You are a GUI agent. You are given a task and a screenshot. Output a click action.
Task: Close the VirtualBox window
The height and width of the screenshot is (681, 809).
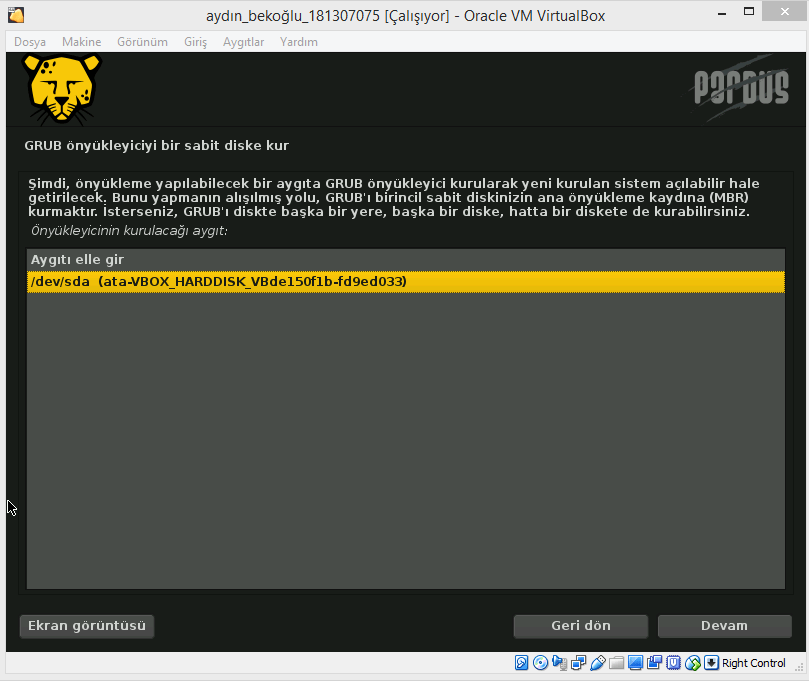point(784,12)
